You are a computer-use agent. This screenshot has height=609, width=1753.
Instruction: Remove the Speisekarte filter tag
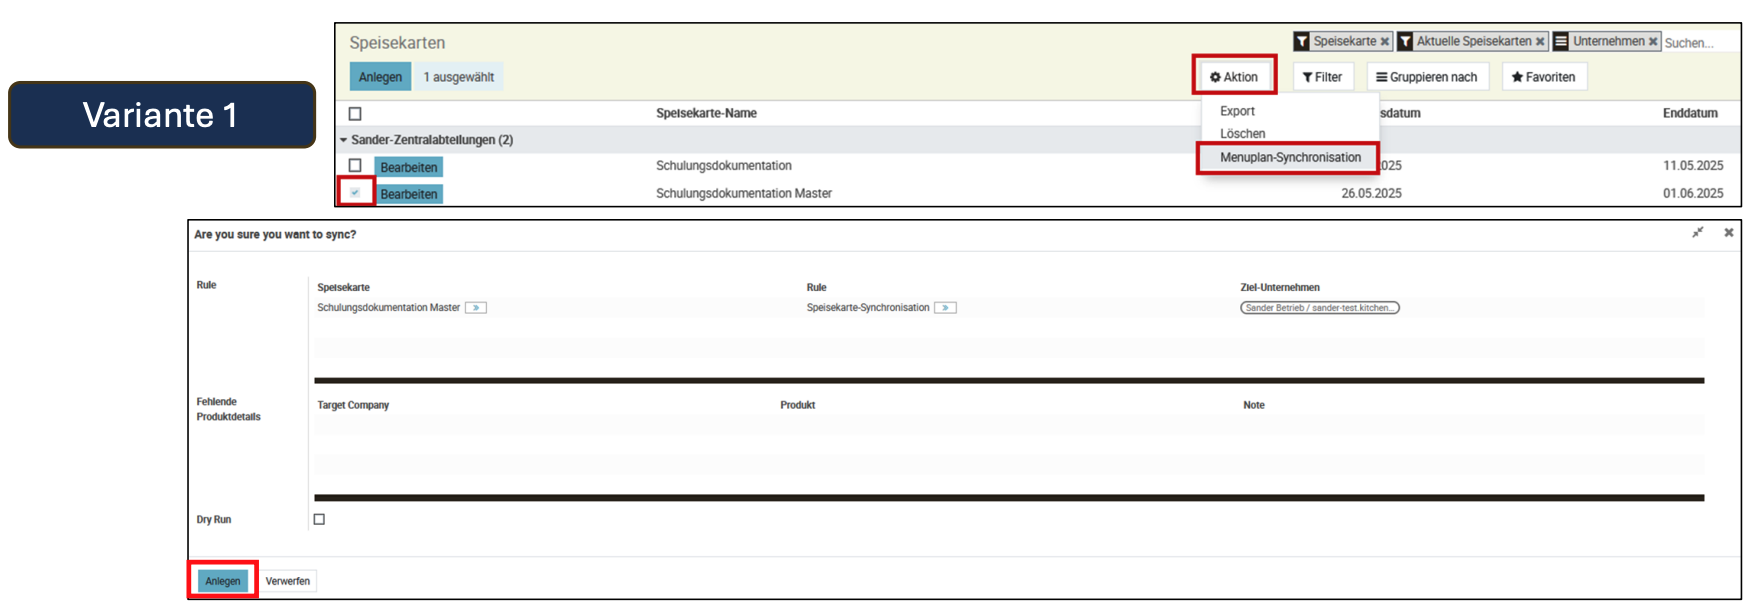point(1384,42)
